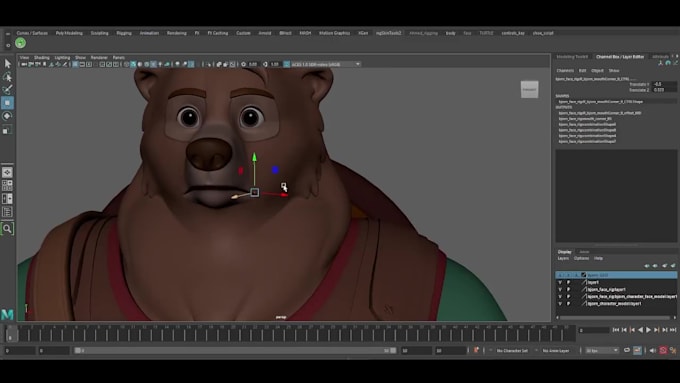The height and width of the screenshot is (383, 680).
Task: Switch to single-pane perspective layout
Action: point(7,172)
